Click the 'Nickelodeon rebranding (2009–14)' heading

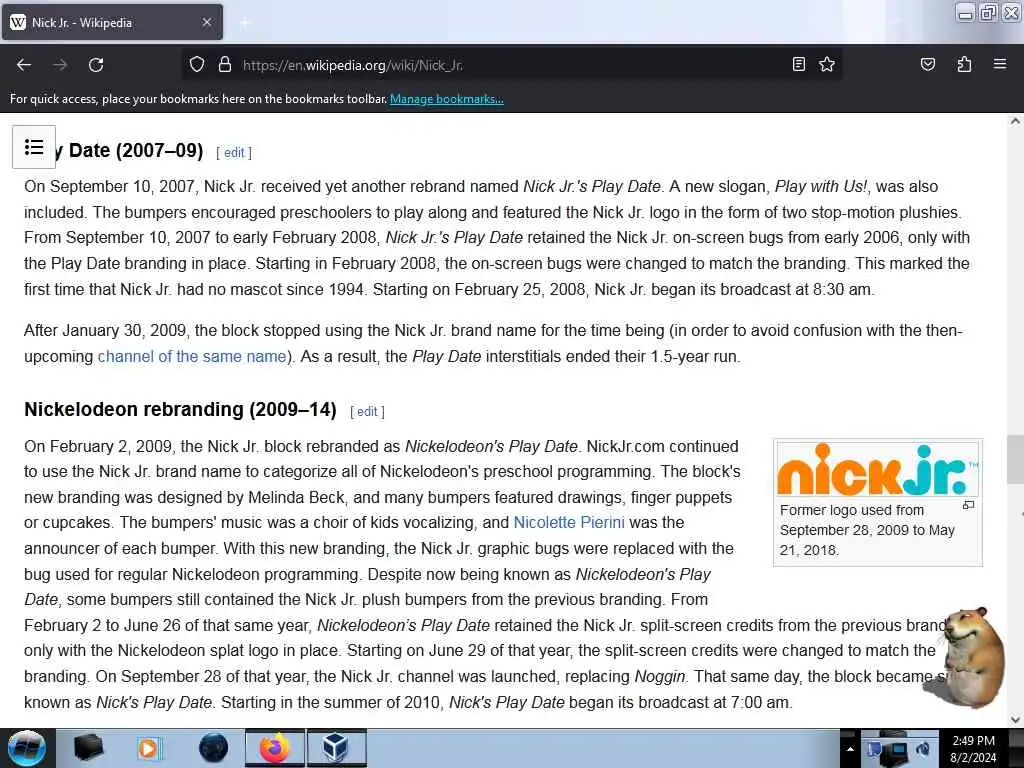pyautogui.click(x=180, y=409)
